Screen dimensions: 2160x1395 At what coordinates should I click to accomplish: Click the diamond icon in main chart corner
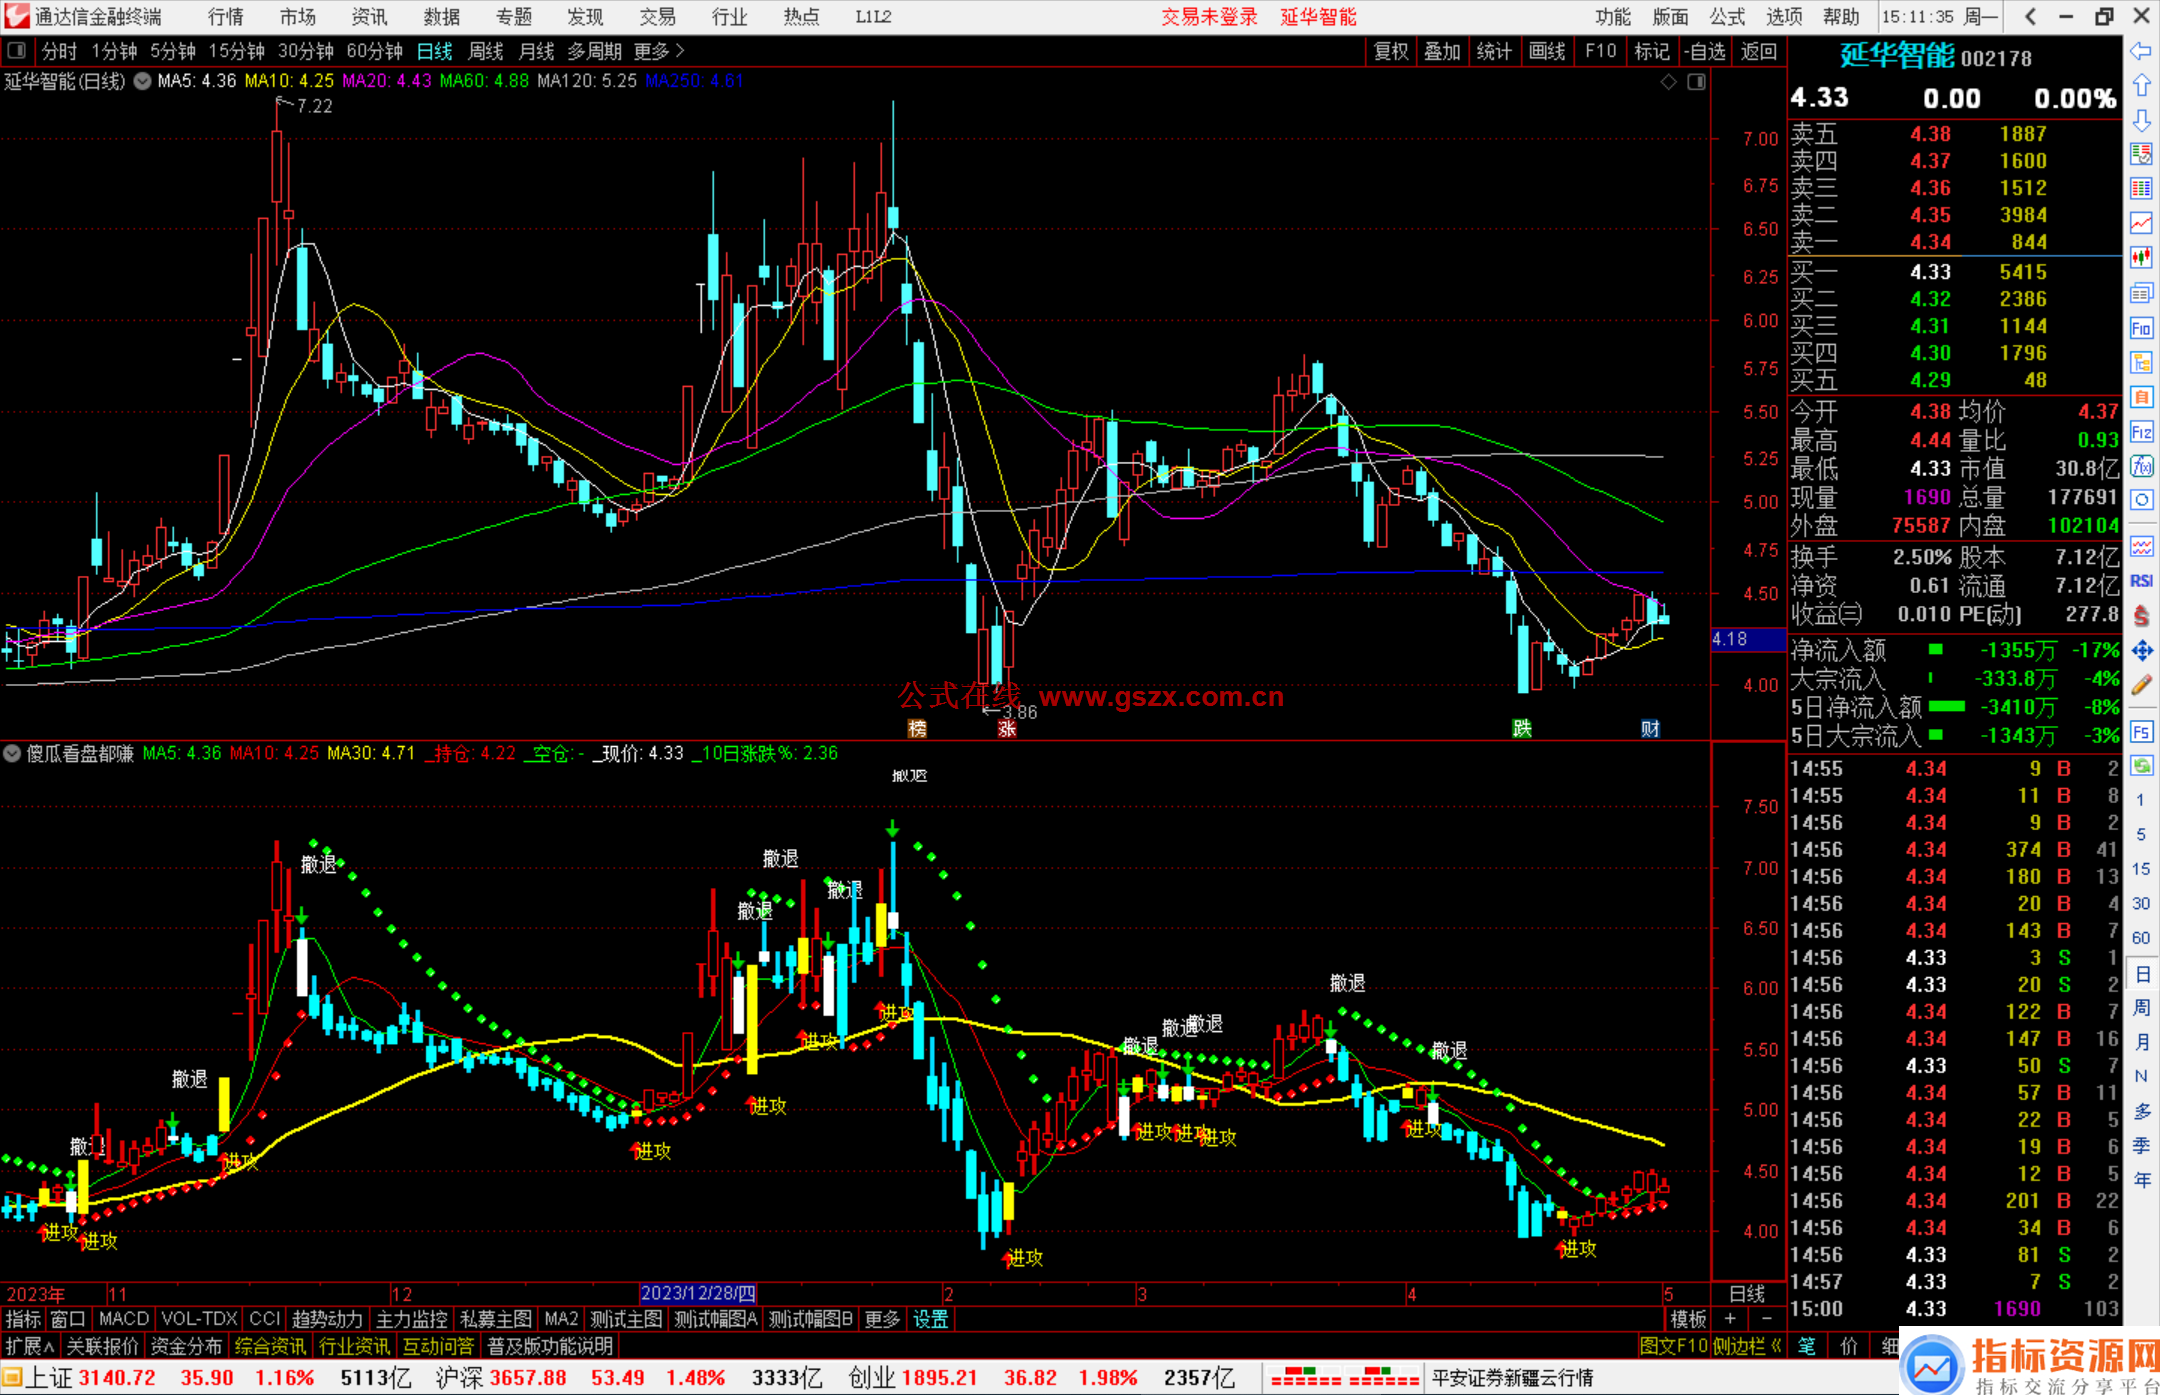tap(1668, 82)
